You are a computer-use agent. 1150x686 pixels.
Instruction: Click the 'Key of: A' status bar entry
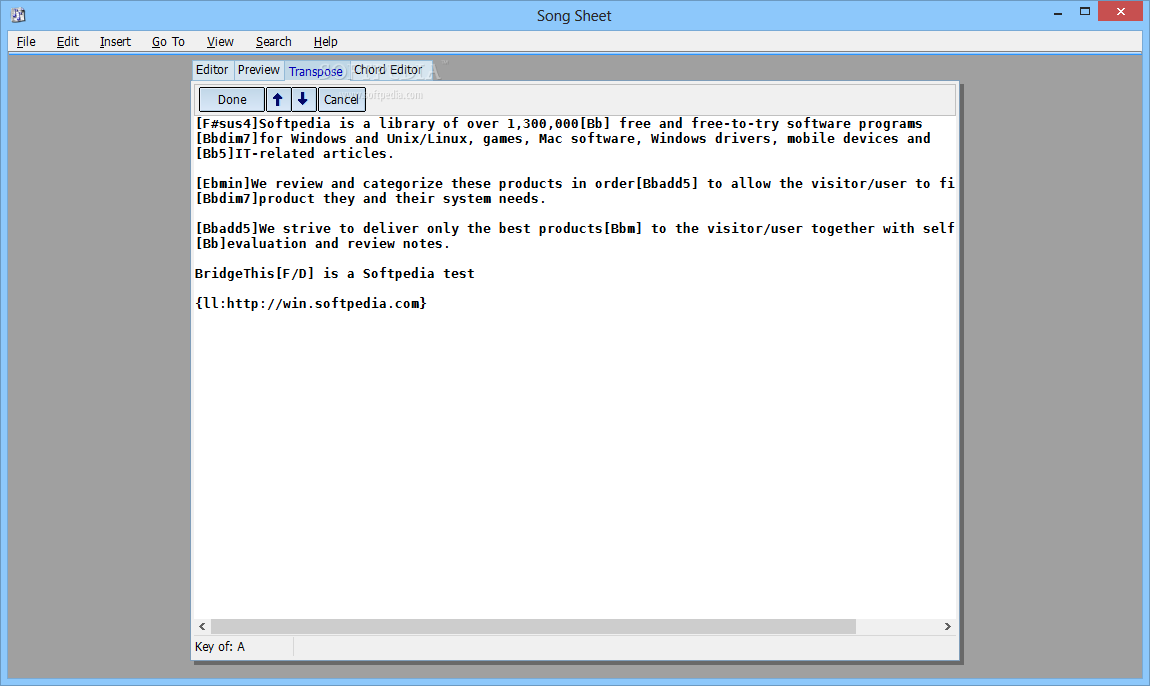click(220, 646)
